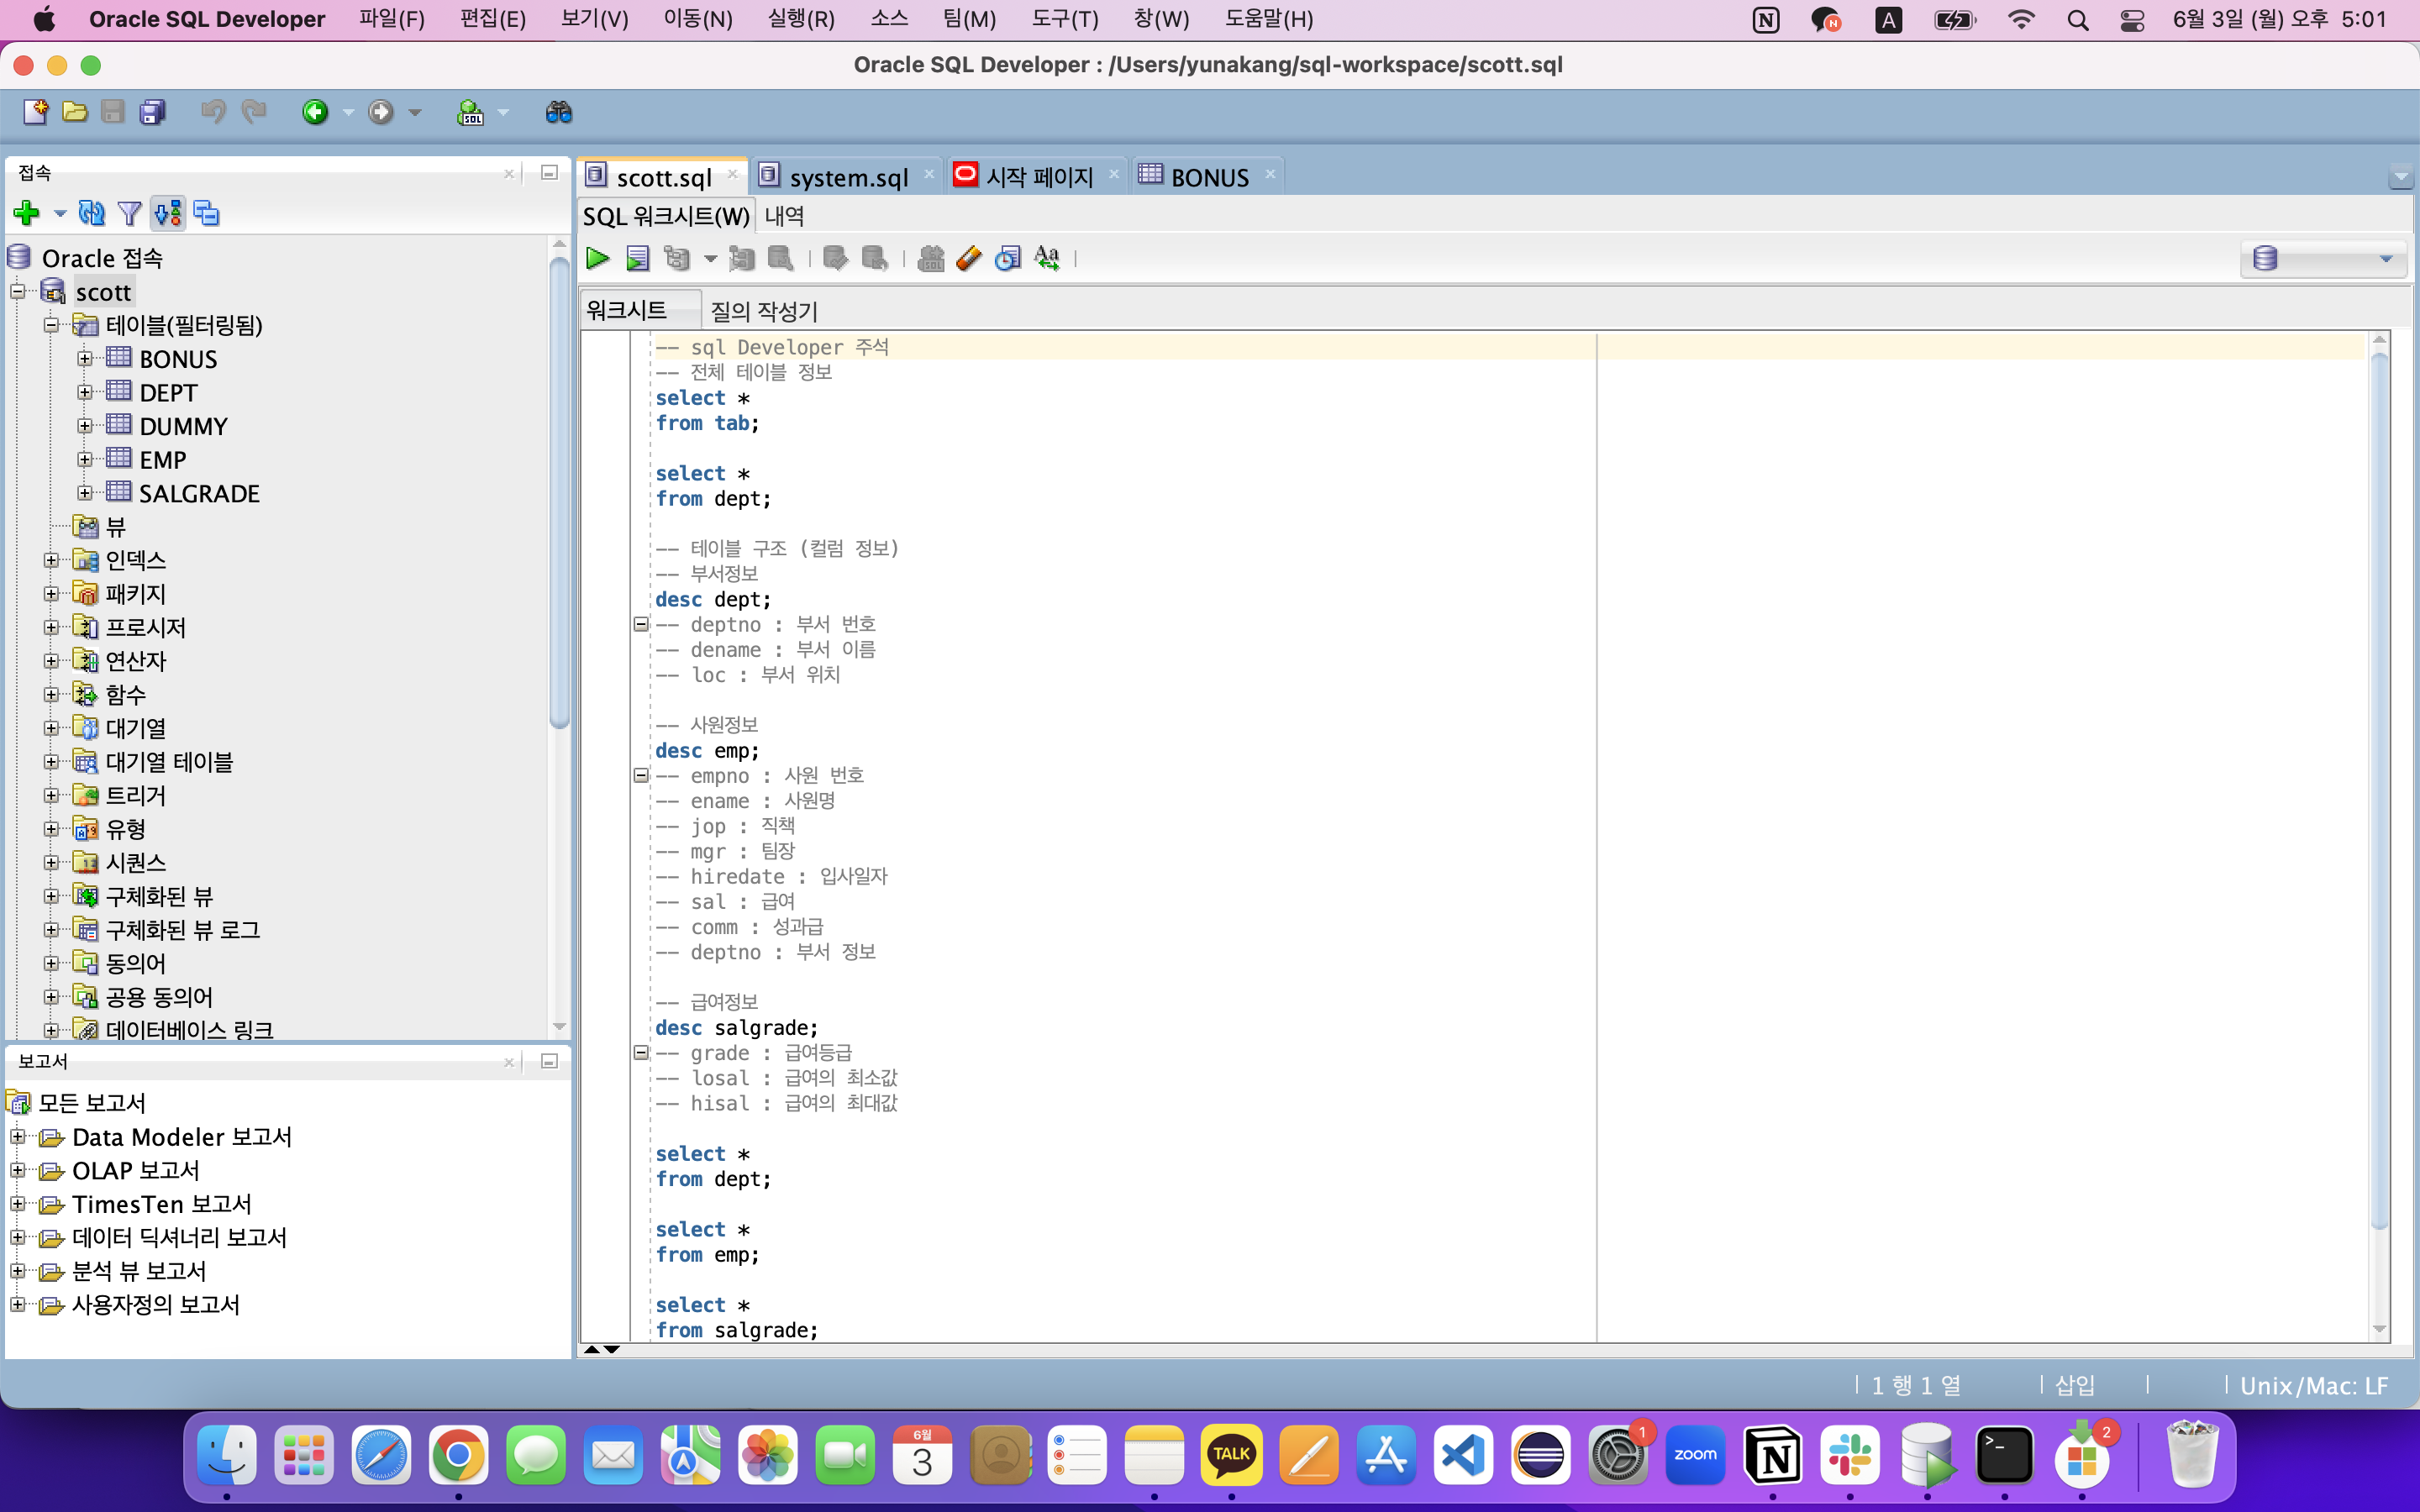Click the eraser Clear icon
Image resolution: width=2420 pixels, height=1512 pixels.
tap(968, 259)
